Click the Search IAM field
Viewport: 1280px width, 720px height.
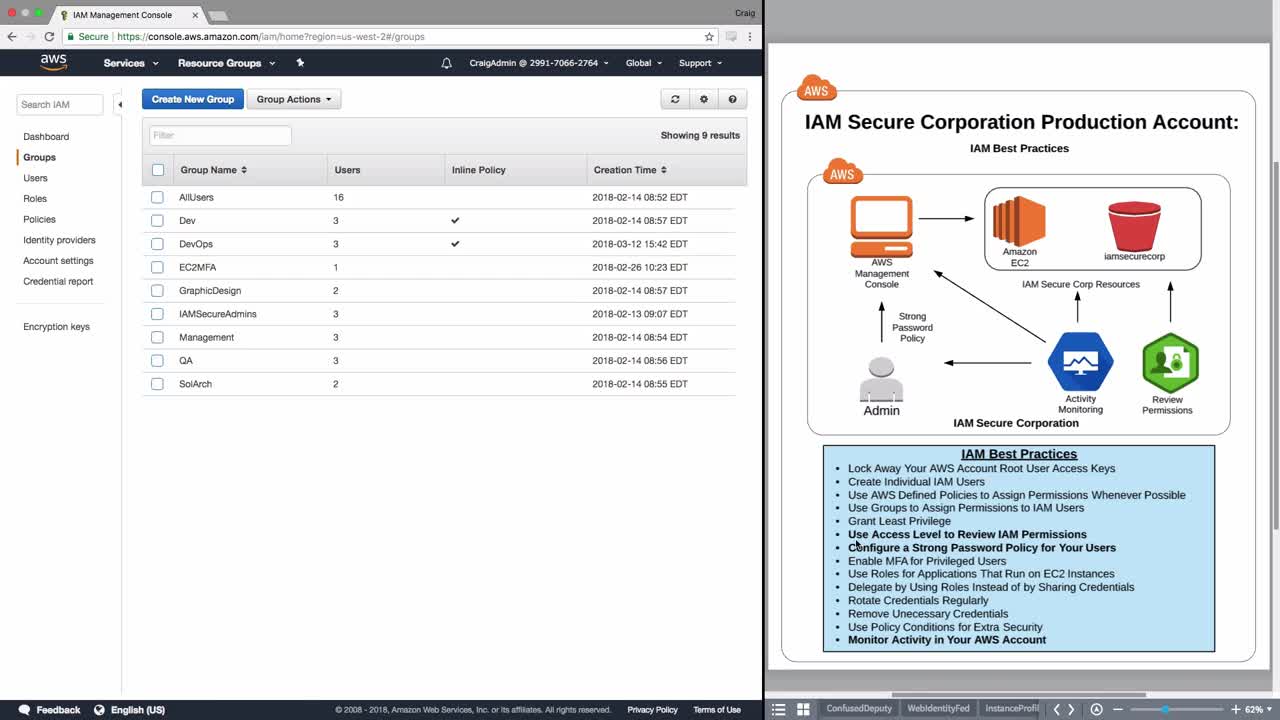click(x=60, y=104)
